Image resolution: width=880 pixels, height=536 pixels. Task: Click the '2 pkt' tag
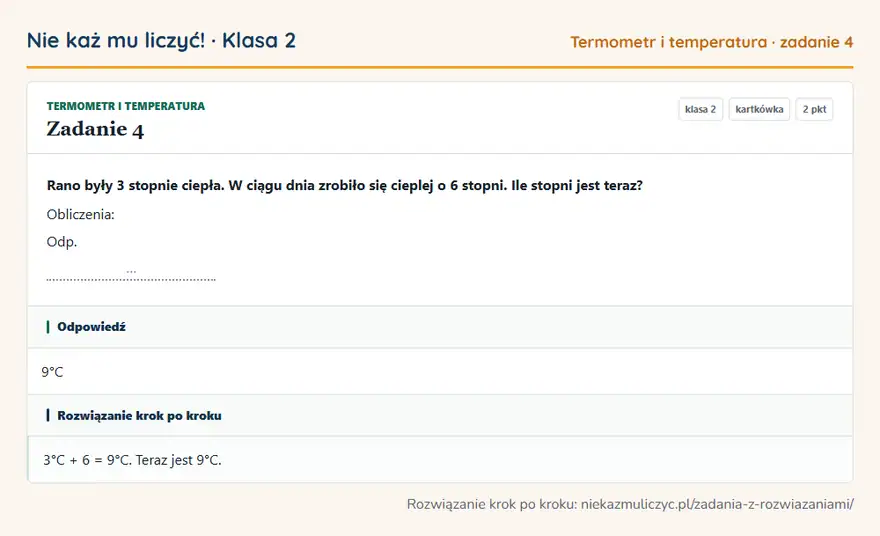[814, 109]
